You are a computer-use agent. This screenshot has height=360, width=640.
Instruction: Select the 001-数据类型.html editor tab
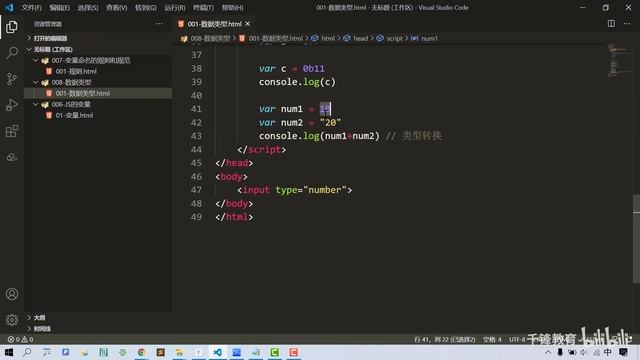click(214, 24)
